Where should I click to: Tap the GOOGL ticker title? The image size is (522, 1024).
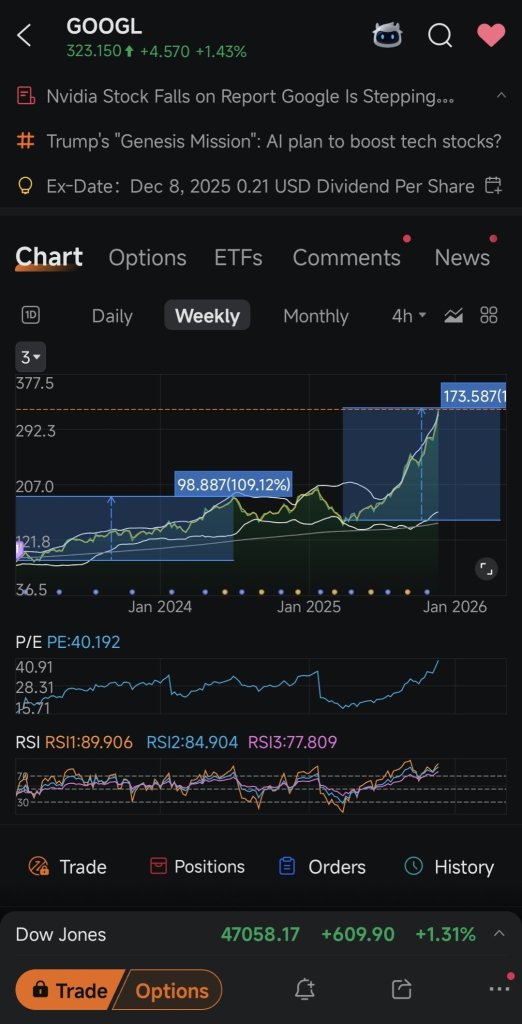click(x=104, y=26)
